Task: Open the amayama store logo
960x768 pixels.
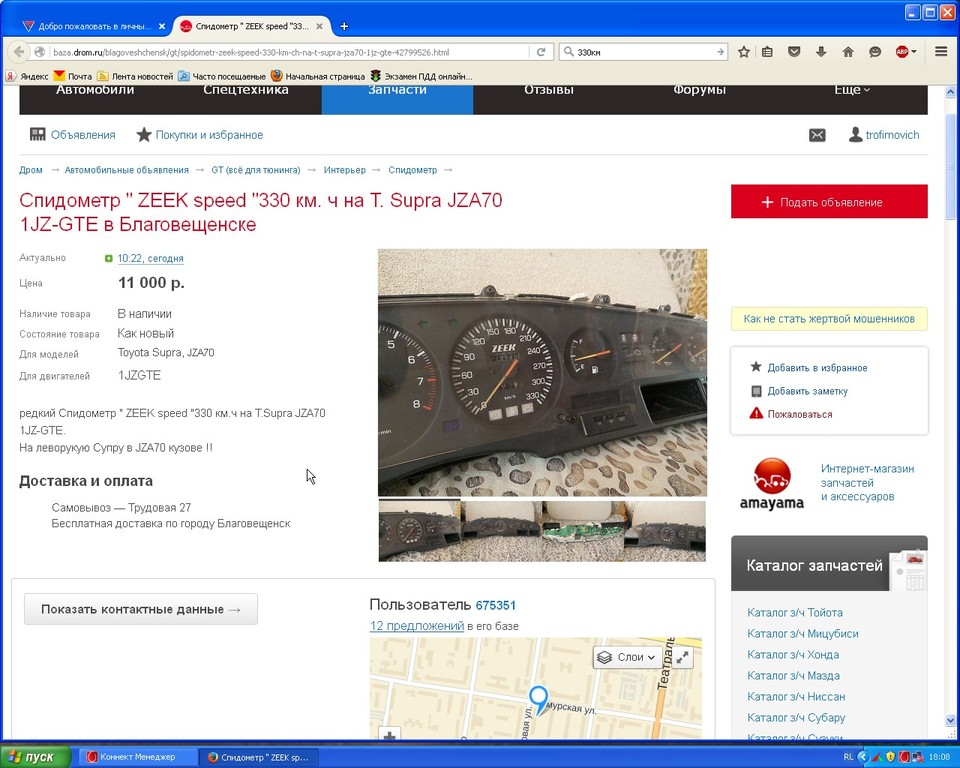Action: pos(771,484)
